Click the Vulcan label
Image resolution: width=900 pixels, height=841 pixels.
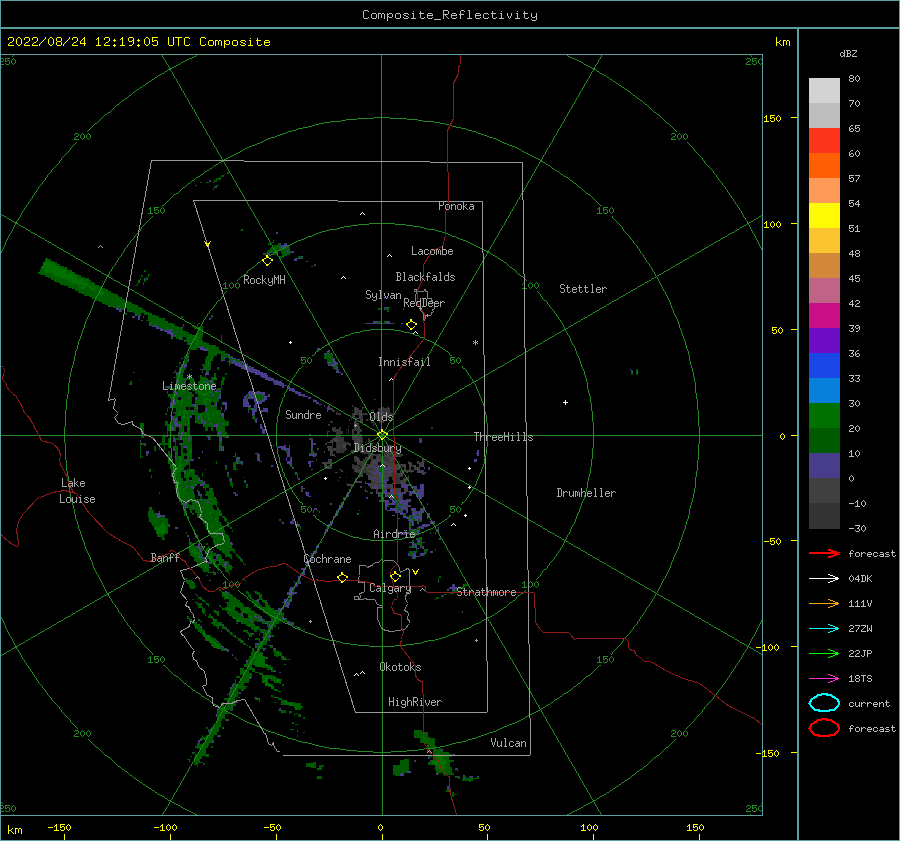click(509, 743)
